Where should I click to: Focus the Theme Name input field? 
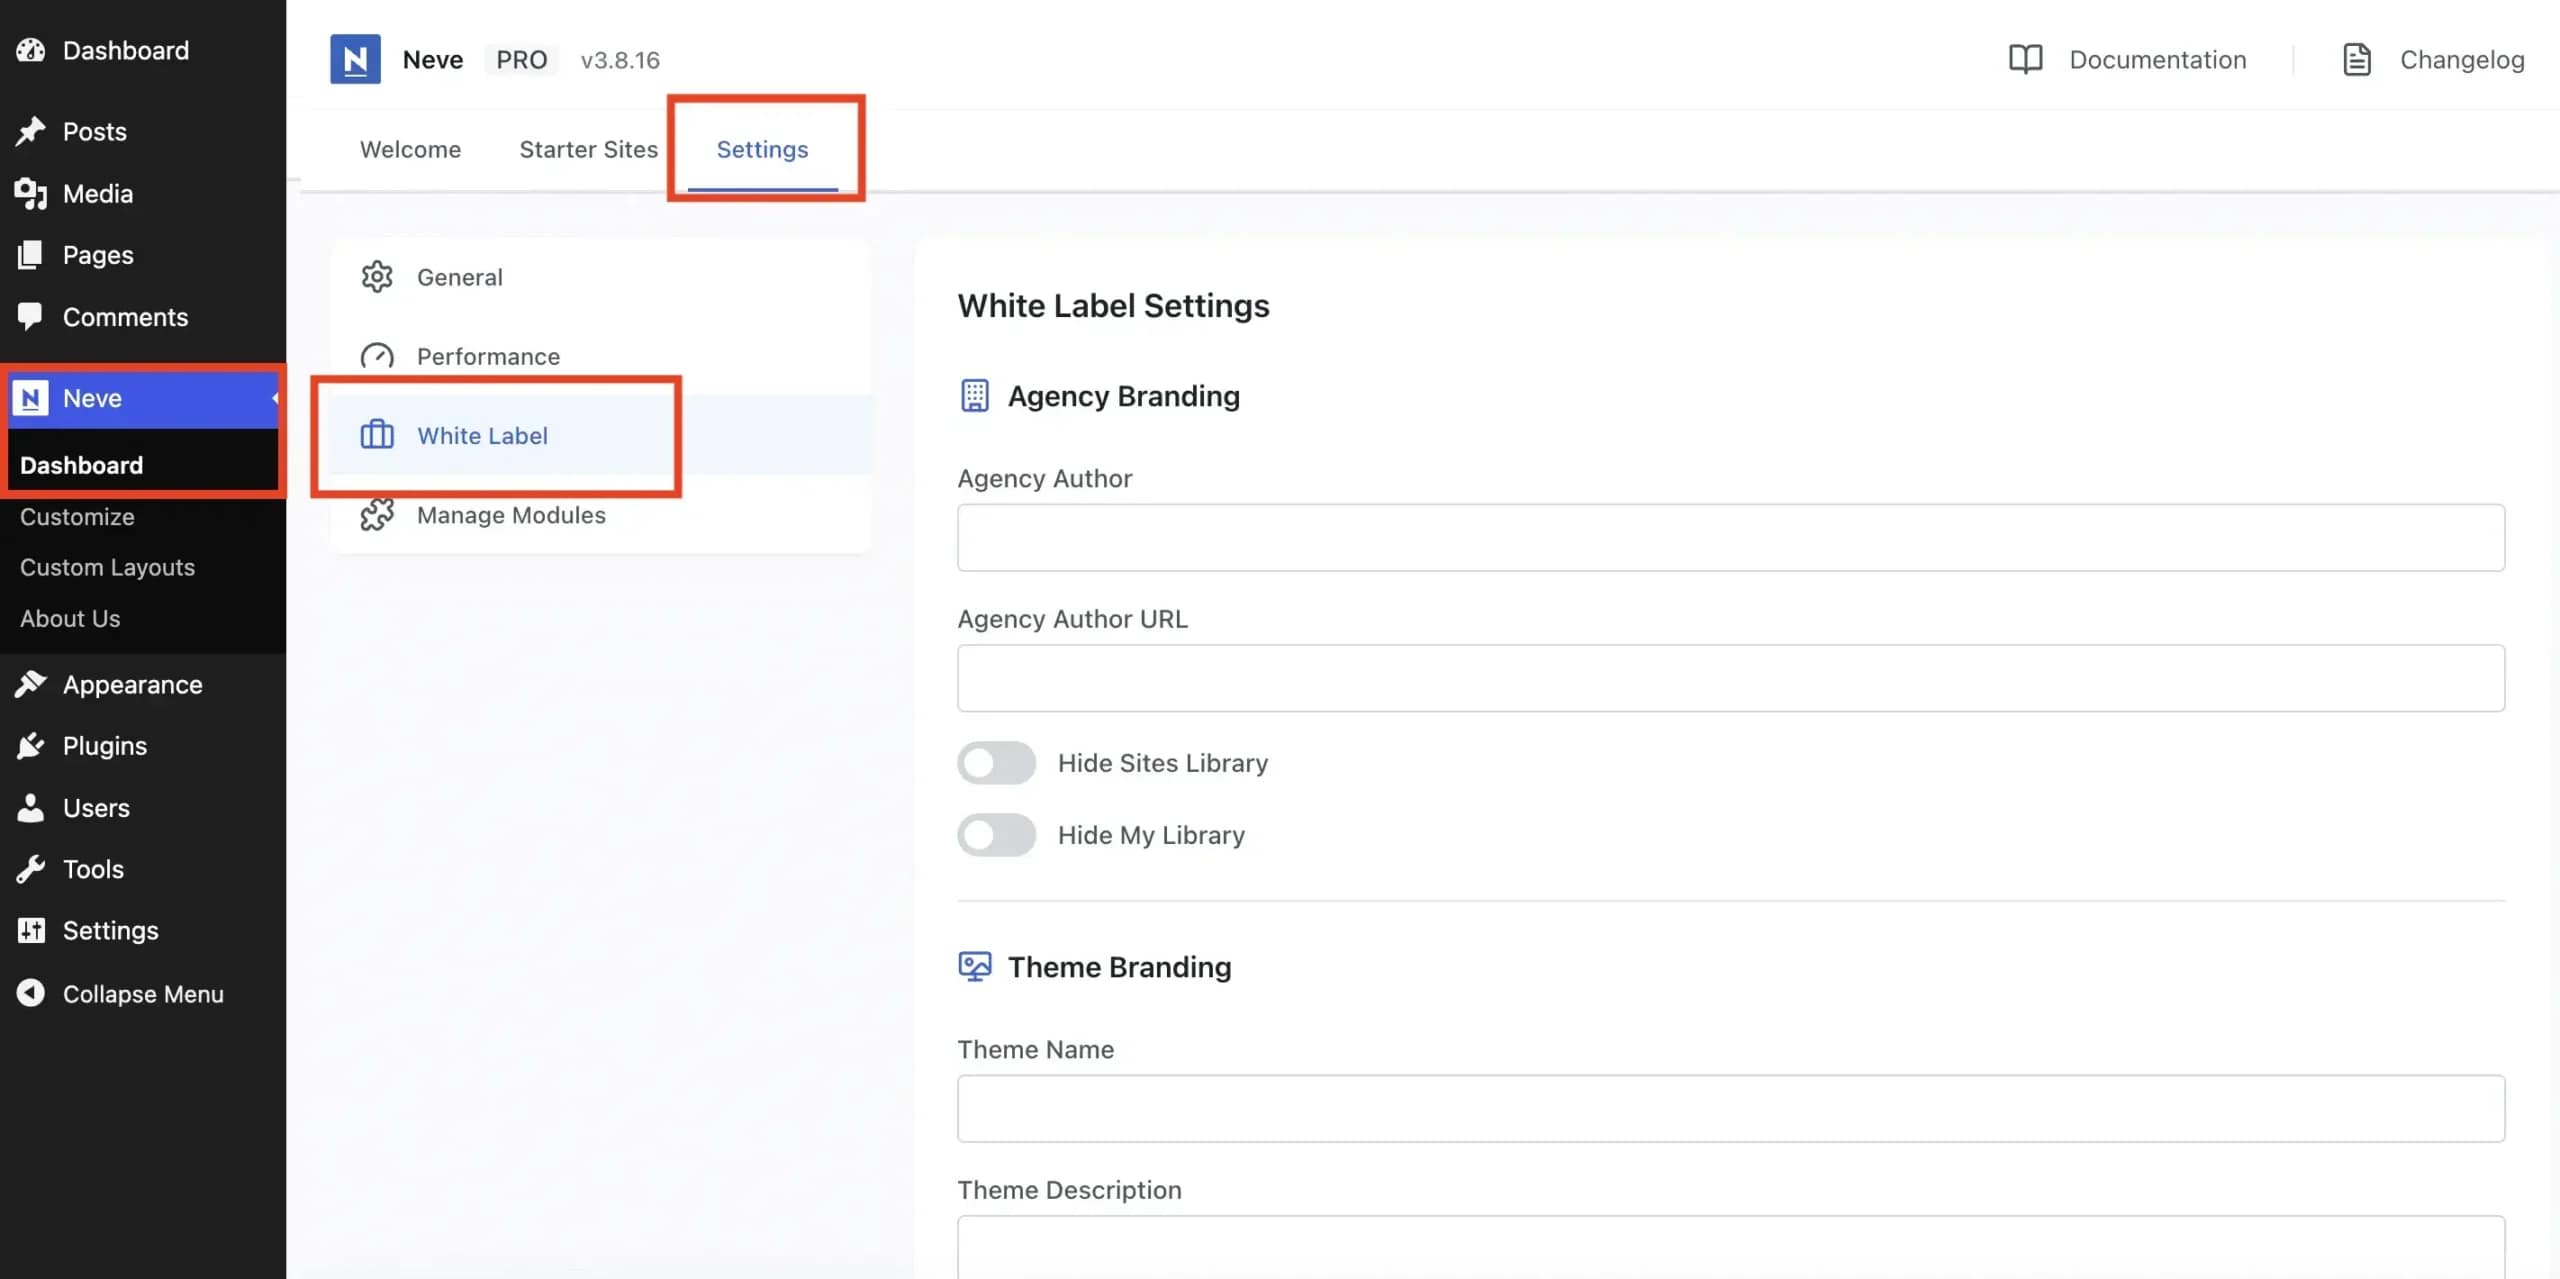(x=1731, y=1109)
